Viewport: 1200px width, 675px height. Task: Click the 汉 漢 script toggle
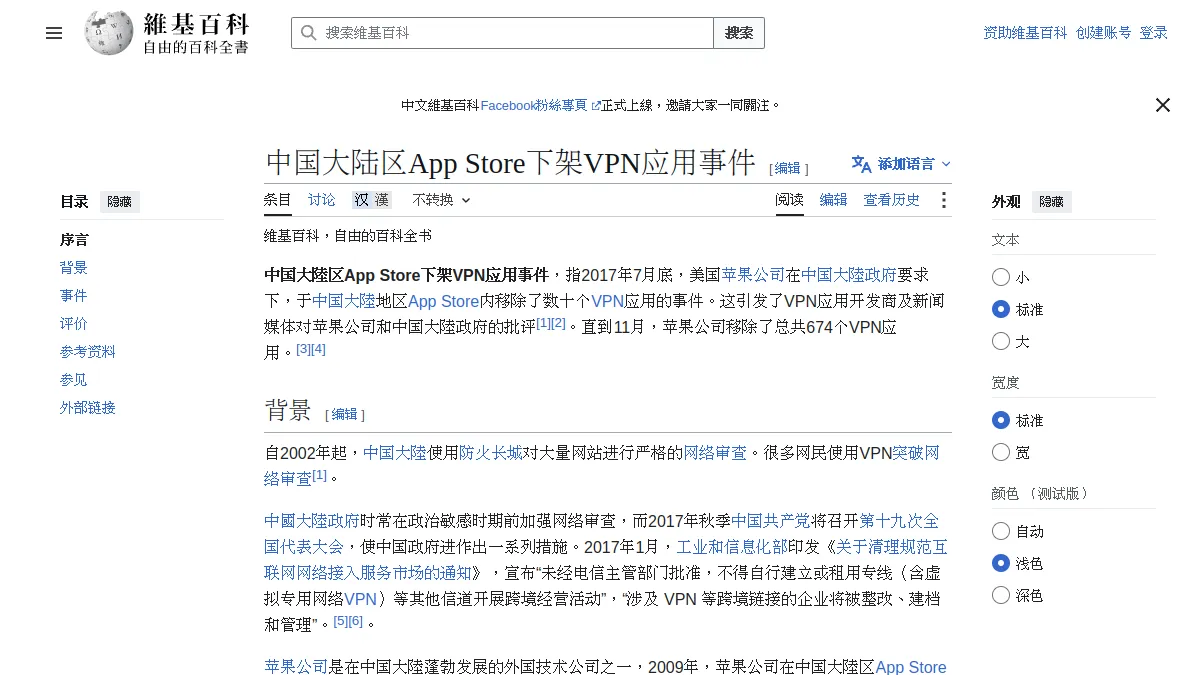click(x=371, y=200)
